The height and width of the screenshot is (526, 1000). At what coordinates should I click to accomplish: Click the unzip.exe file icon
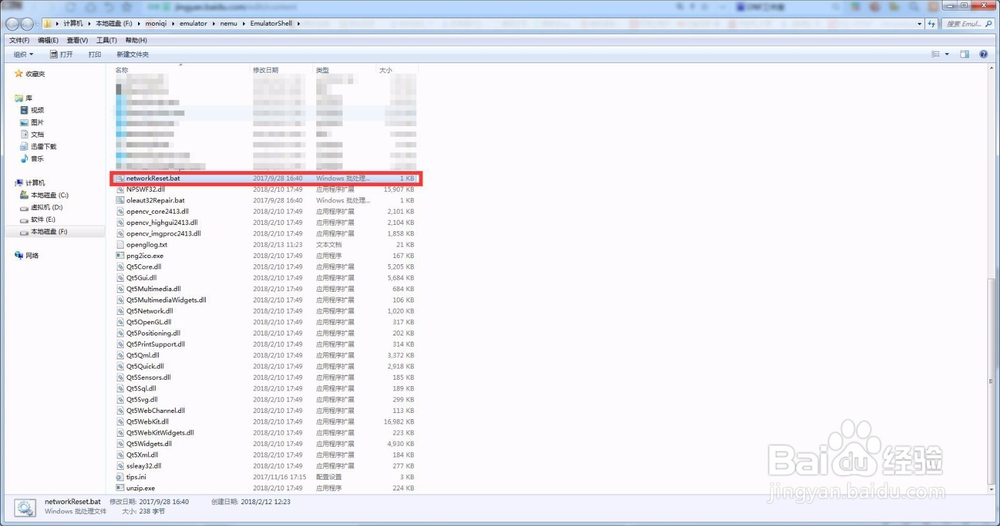(x=120, y=488)
